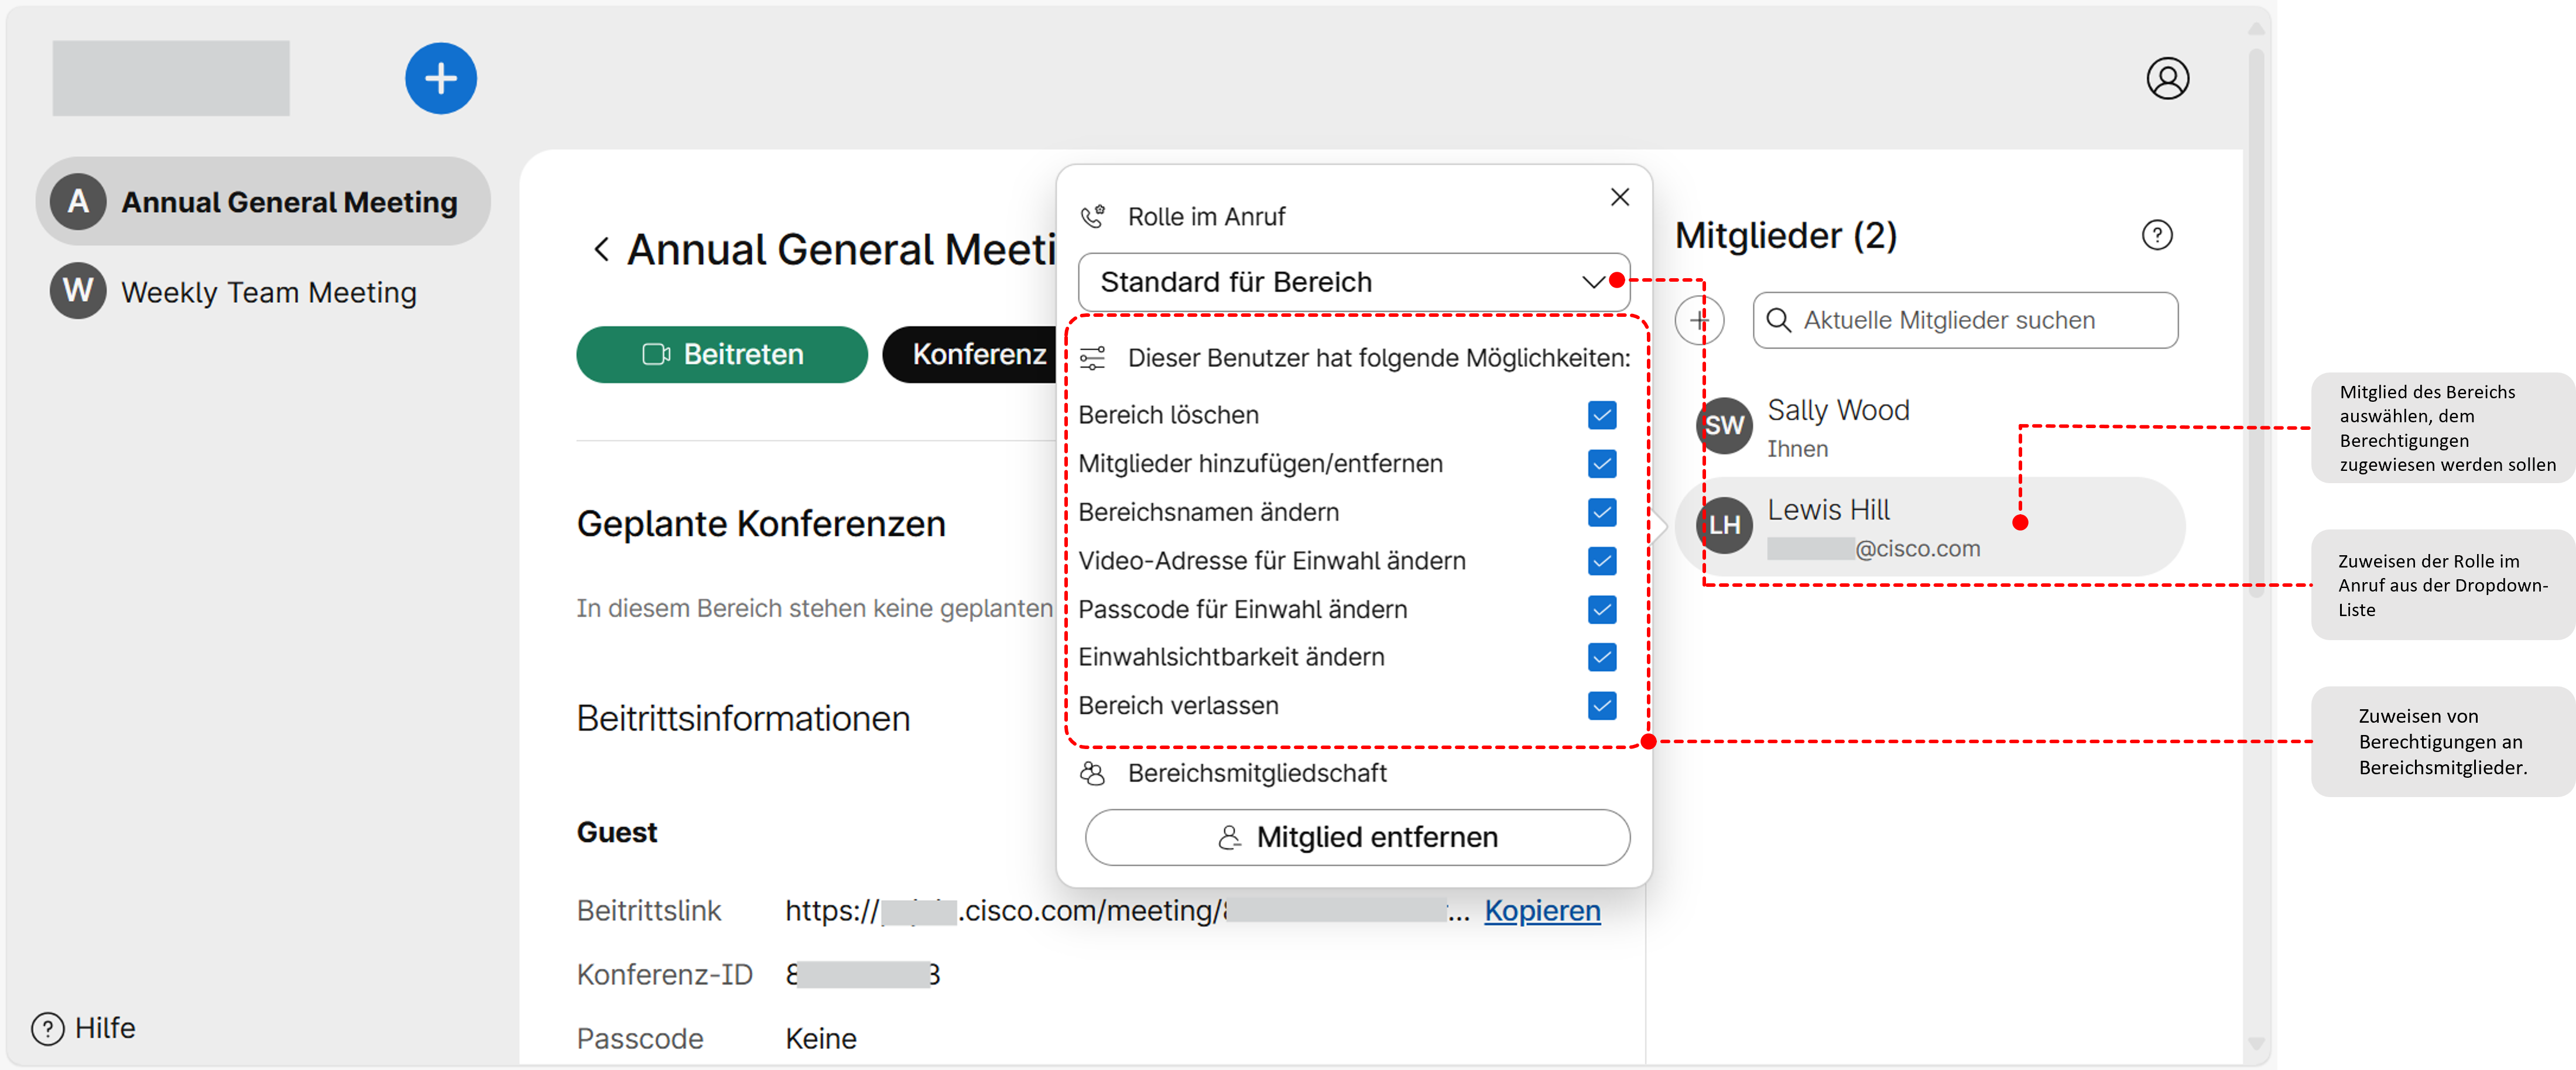Screen dimensions: 2576x1070
Task: Open help via the question mark beside Mitglieder
Action: [x=2158, y=235]
